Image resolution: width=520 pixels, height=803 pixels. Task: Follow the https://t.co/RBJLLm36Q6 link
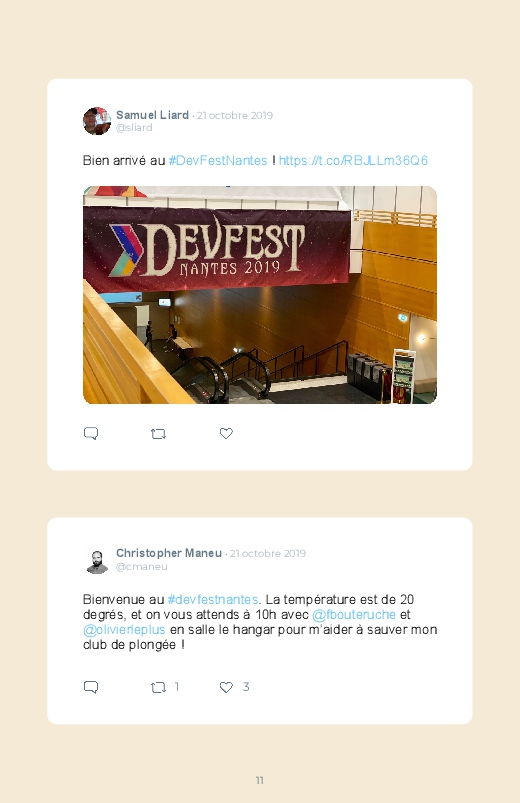coord(353,160)
